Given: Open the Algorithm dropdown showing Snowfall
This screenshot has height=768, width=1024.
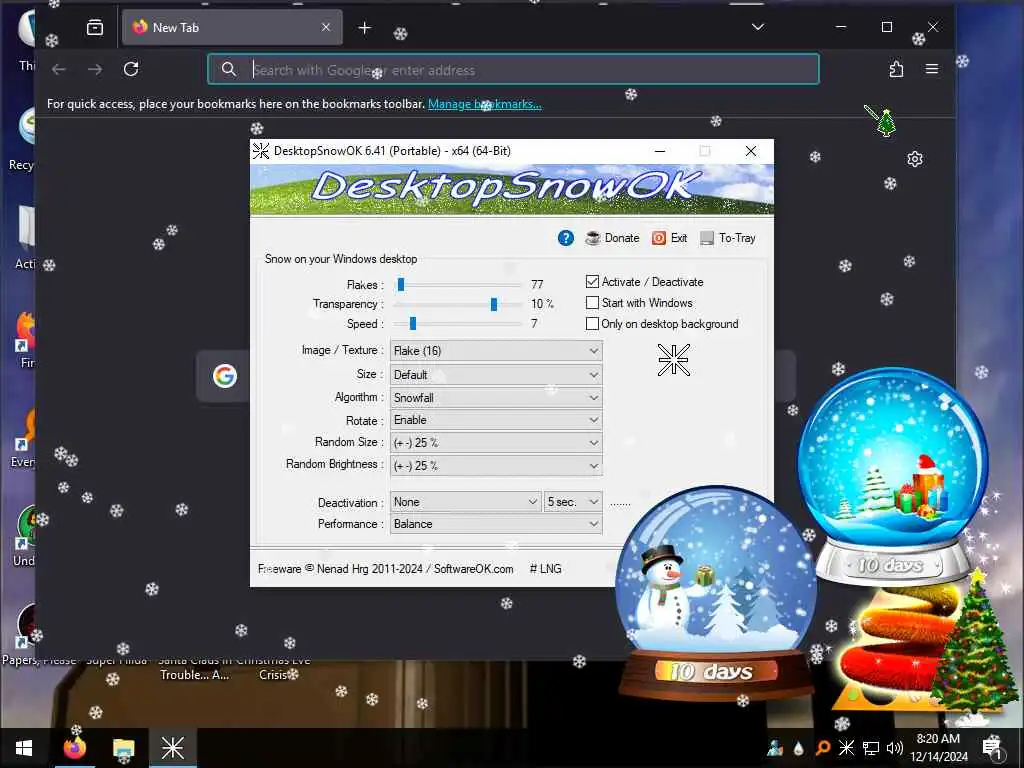Looking at the screenshot, I should coord(496,398).
